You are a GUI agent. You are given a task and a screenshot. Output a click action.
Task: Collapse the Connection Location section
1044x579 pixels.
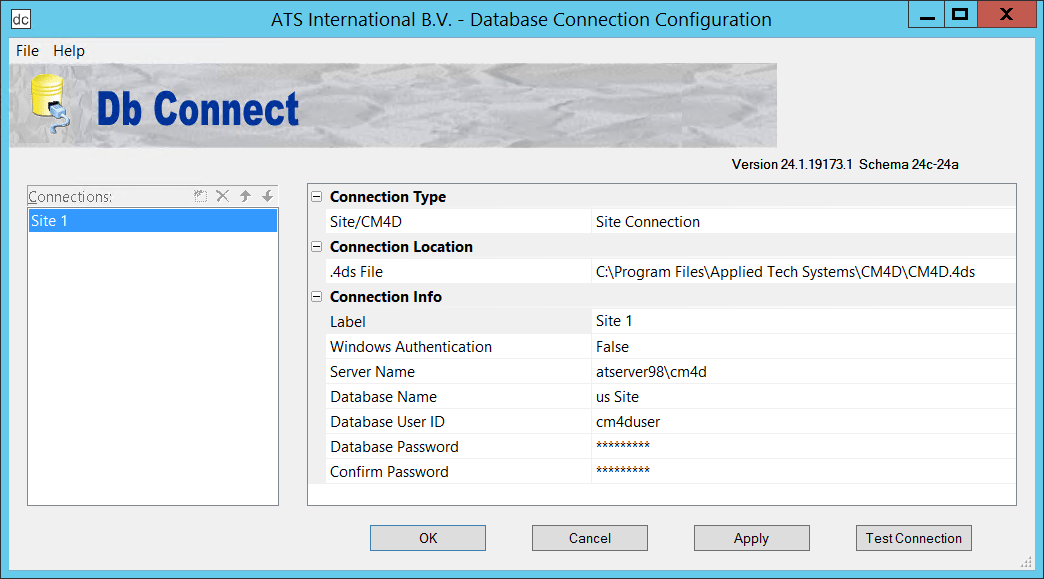click(317, 247)
